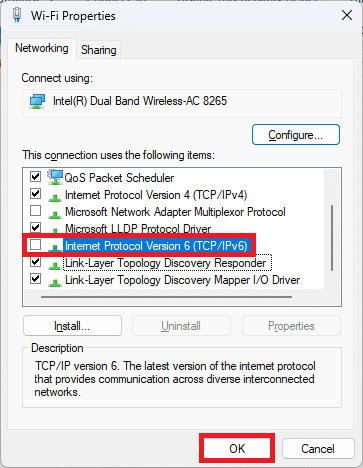Check Internet Protocol Version 6 (TCP/IPv6) checkbox
363x468 pixels.
[x=35, y=245]
